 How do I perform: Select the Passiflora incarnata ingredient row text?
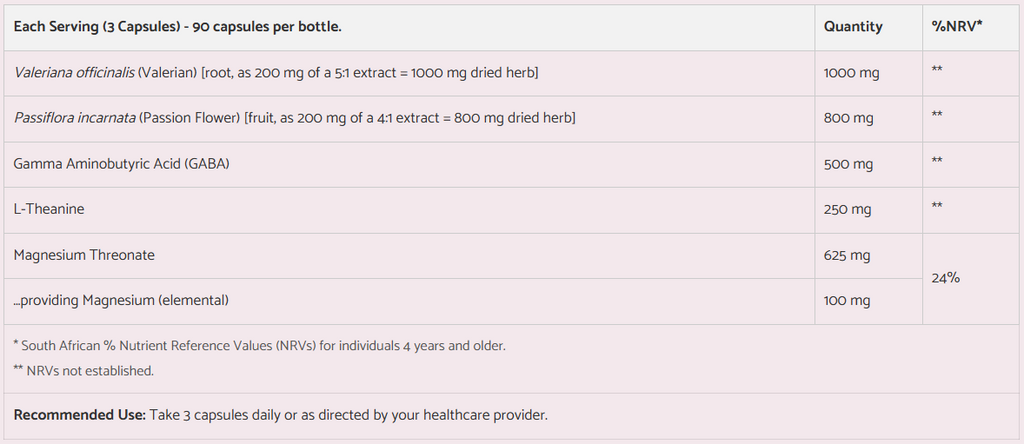(x=294, y=118)
